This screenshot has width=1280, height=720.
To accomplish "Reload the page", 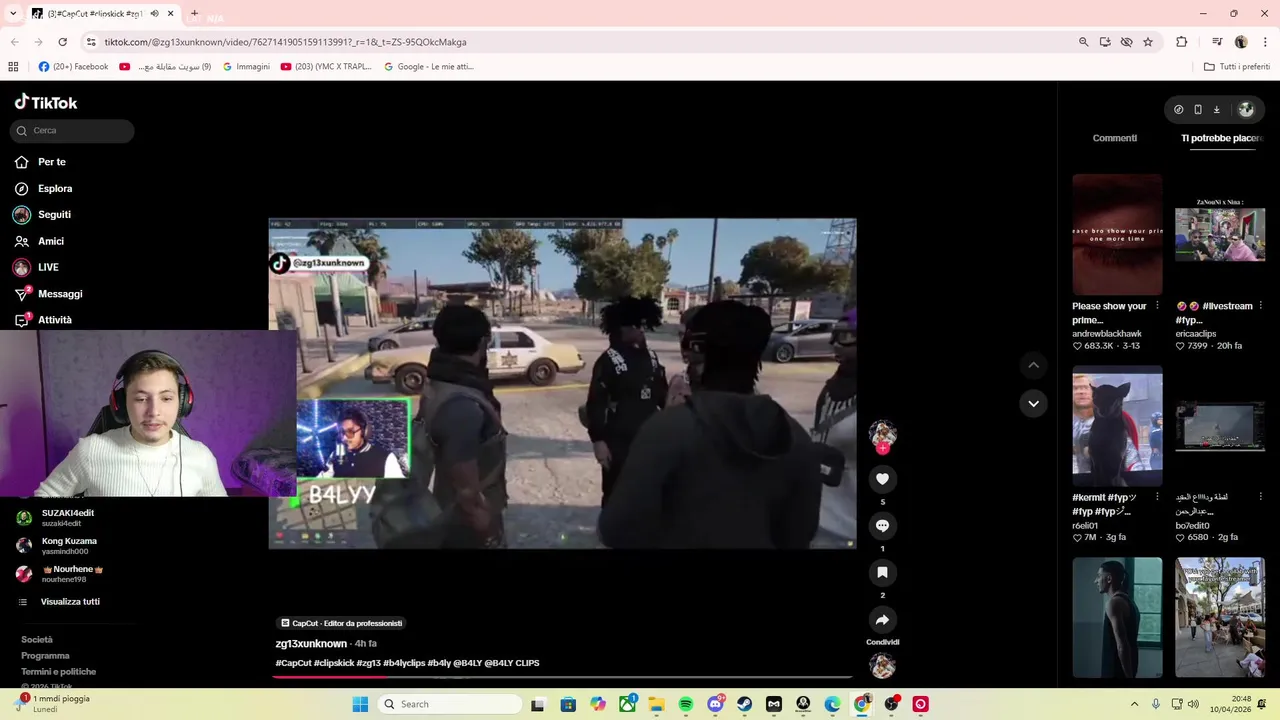I will 62,42.
